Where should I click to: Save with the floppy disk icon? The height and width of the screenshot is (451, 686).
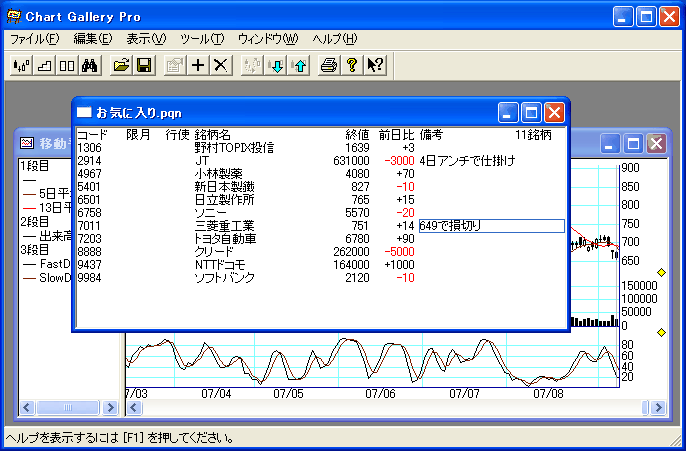coord(144,65)
